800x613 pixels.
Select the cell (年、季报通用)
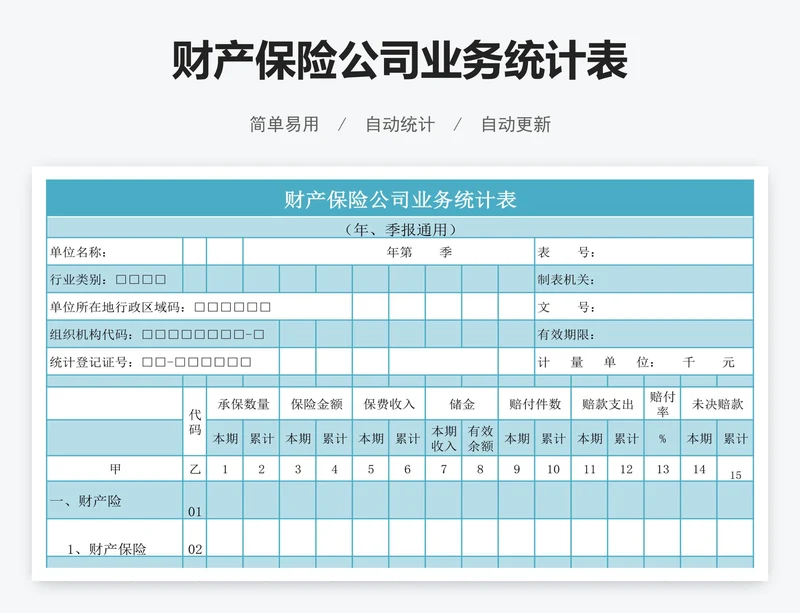coord(400,228)
